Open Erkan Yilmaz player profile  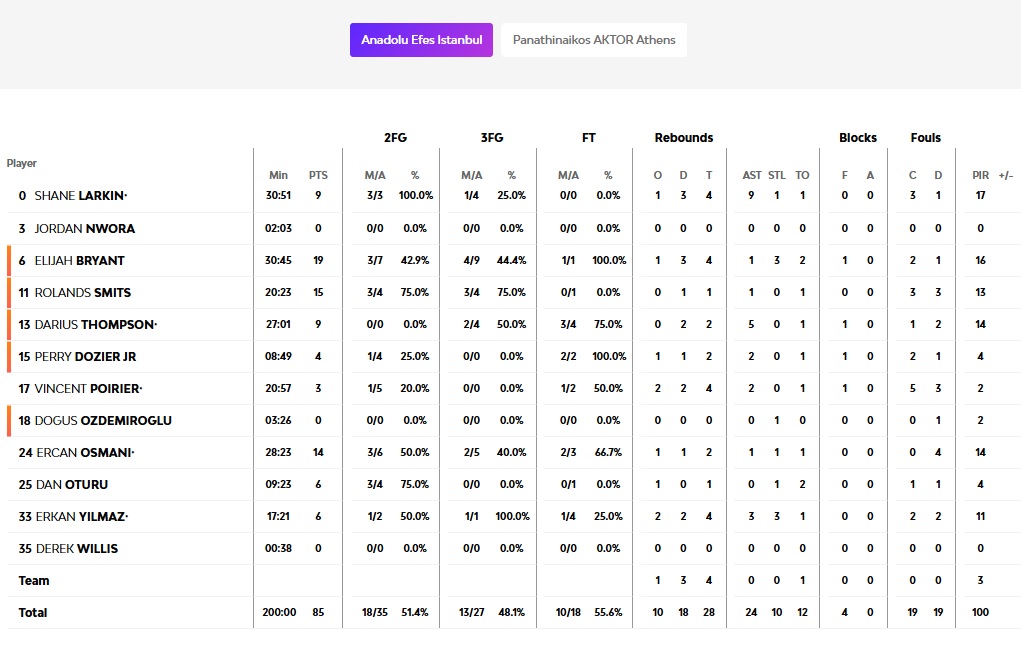82,517
